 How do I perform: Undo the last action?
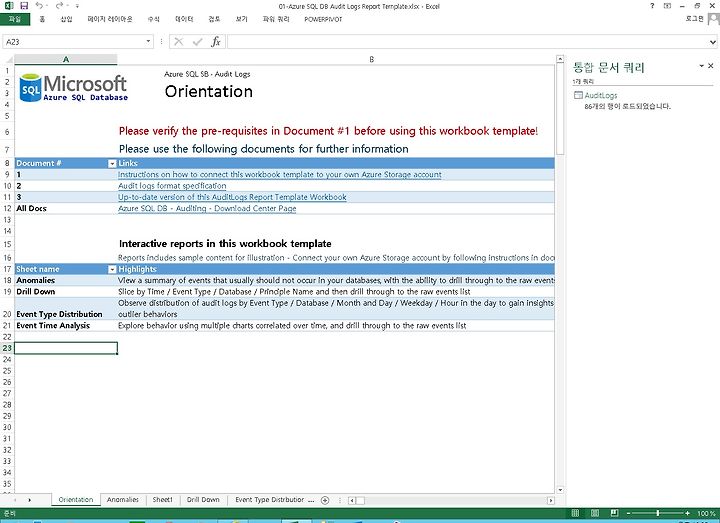tap(39, 6)
